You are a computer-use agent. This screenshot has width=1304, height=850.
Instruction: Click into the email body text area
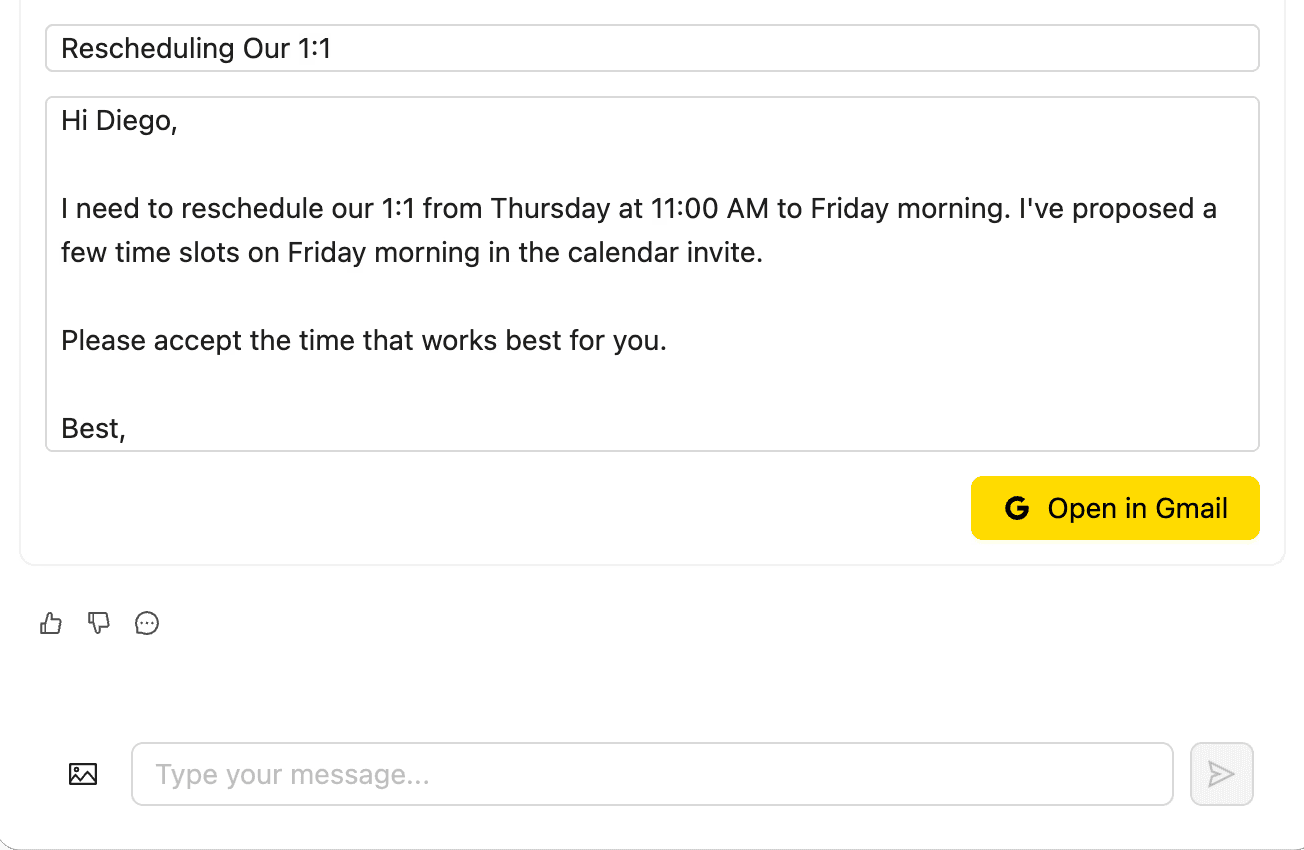click(x=652, y=274)
